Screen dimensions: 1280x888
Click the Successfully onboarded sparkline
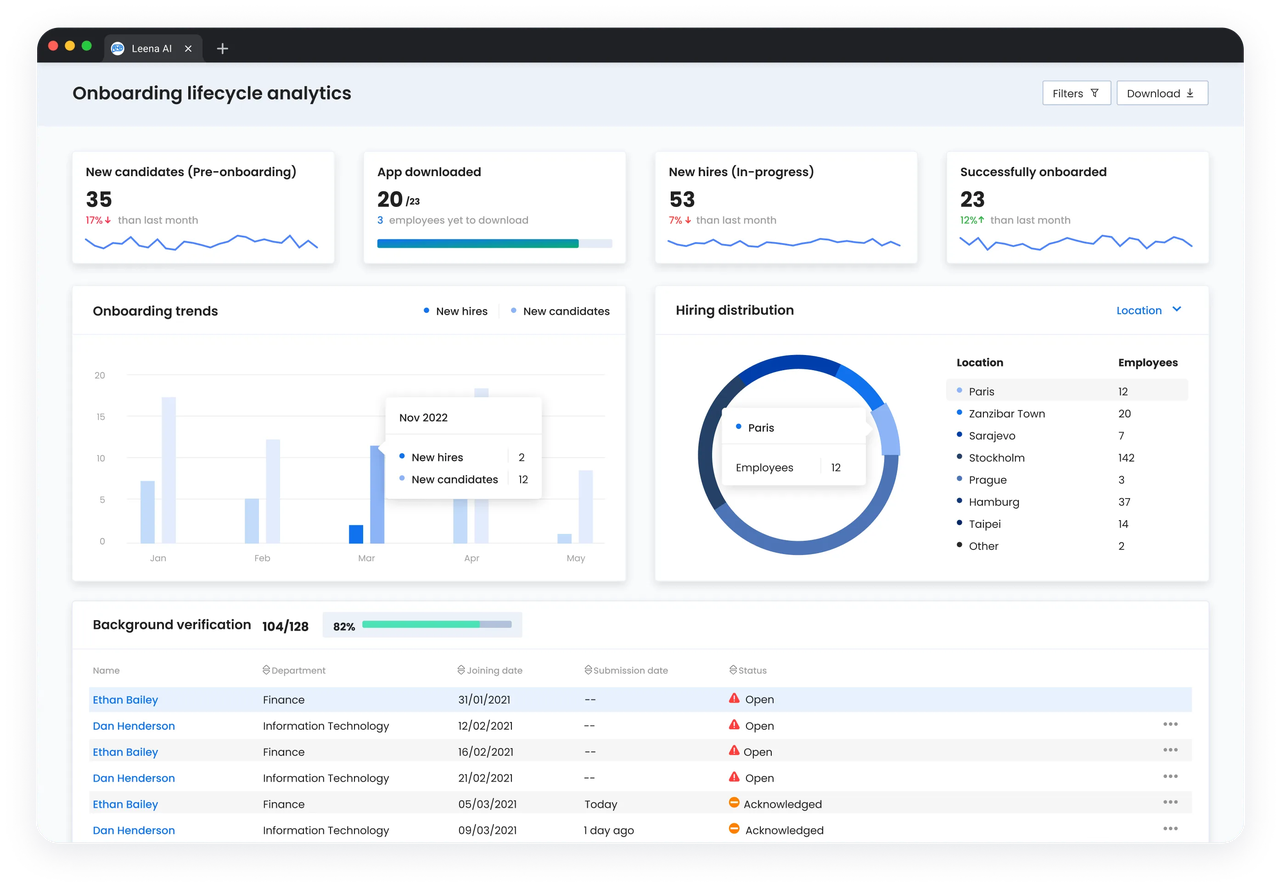click(1076, 242)
